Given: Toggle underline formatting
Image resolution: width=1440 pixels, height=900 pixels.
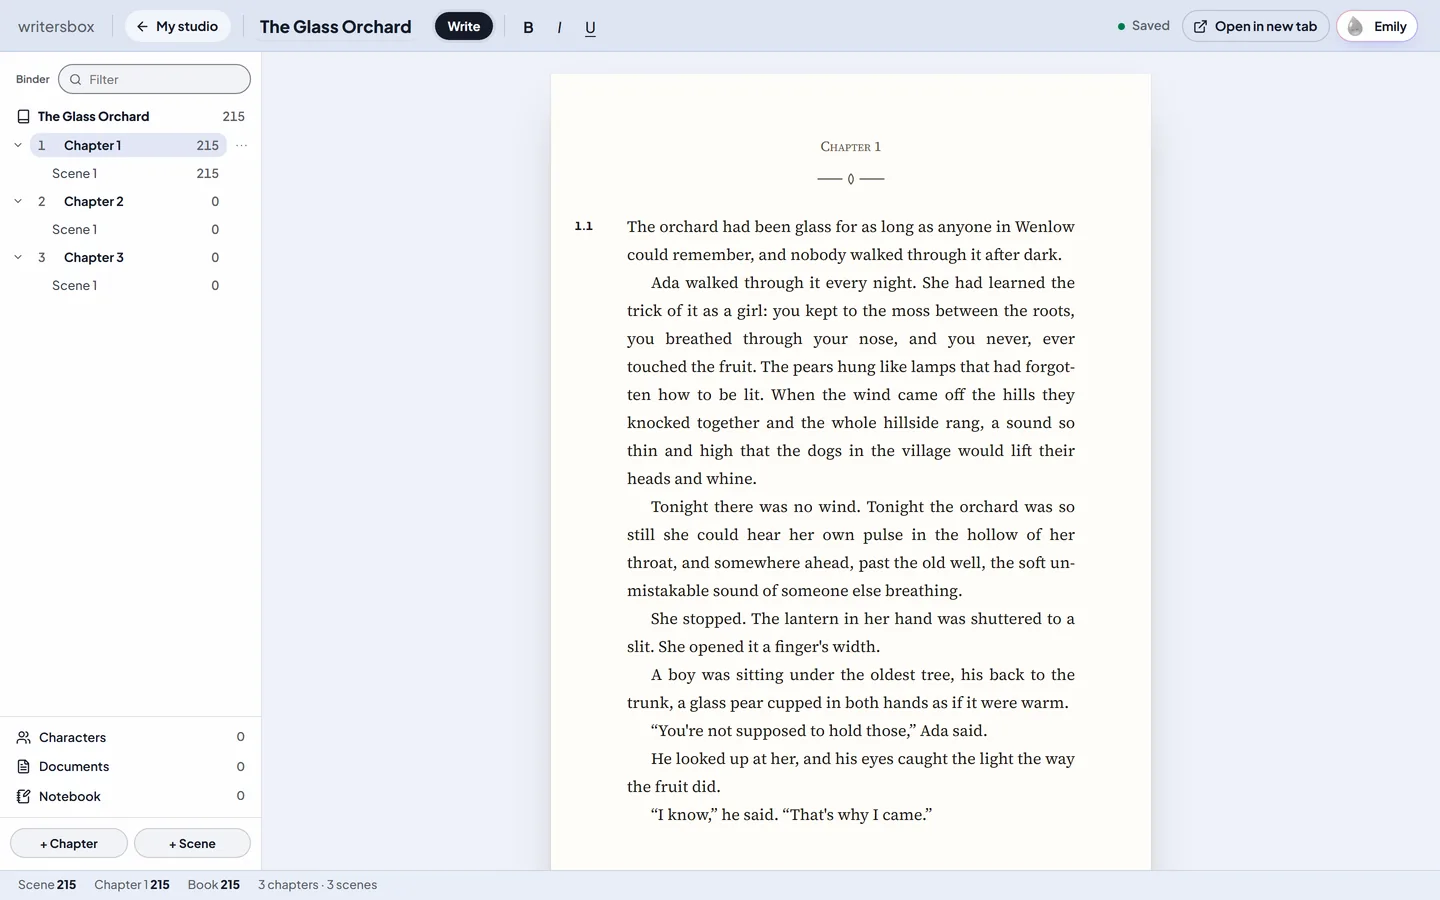Looking at the screenshot, I should coord(590,27).
